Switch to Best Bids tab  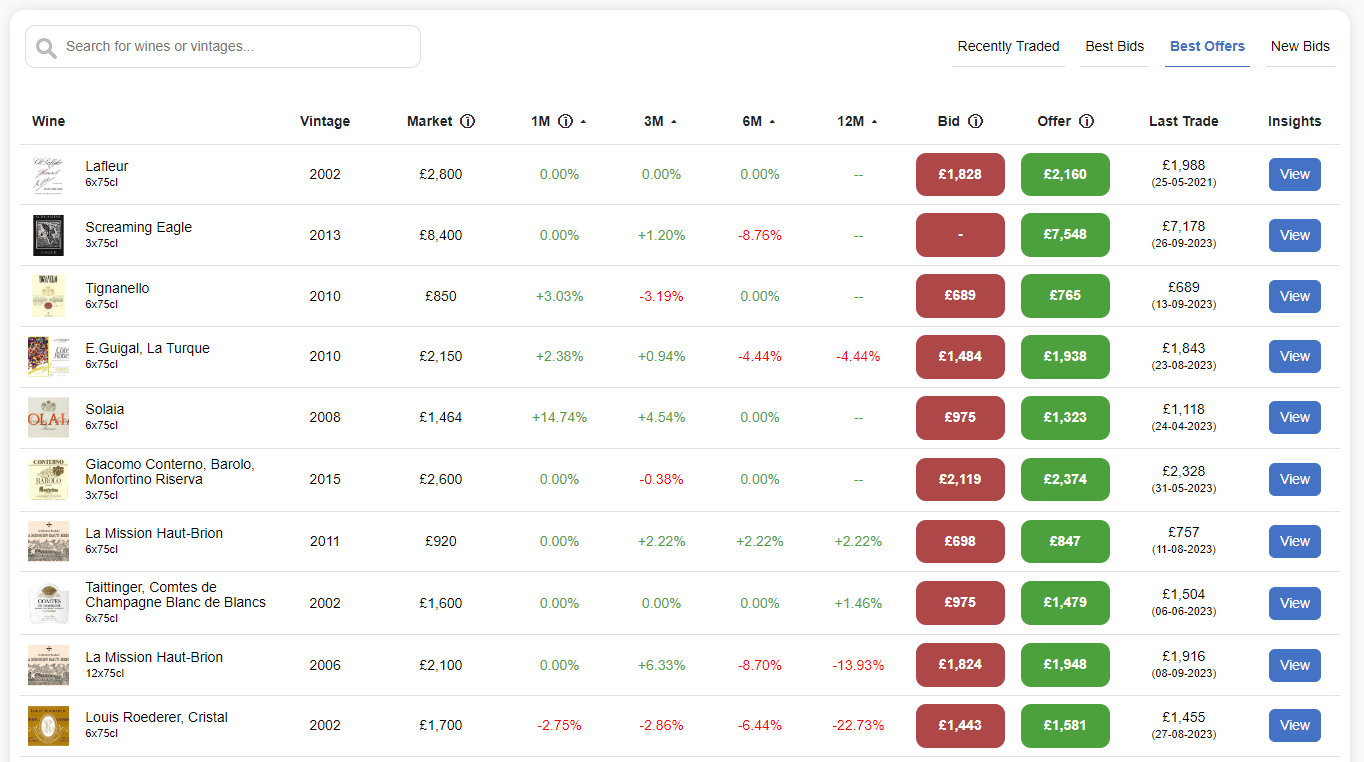[x=1114, y=46]
